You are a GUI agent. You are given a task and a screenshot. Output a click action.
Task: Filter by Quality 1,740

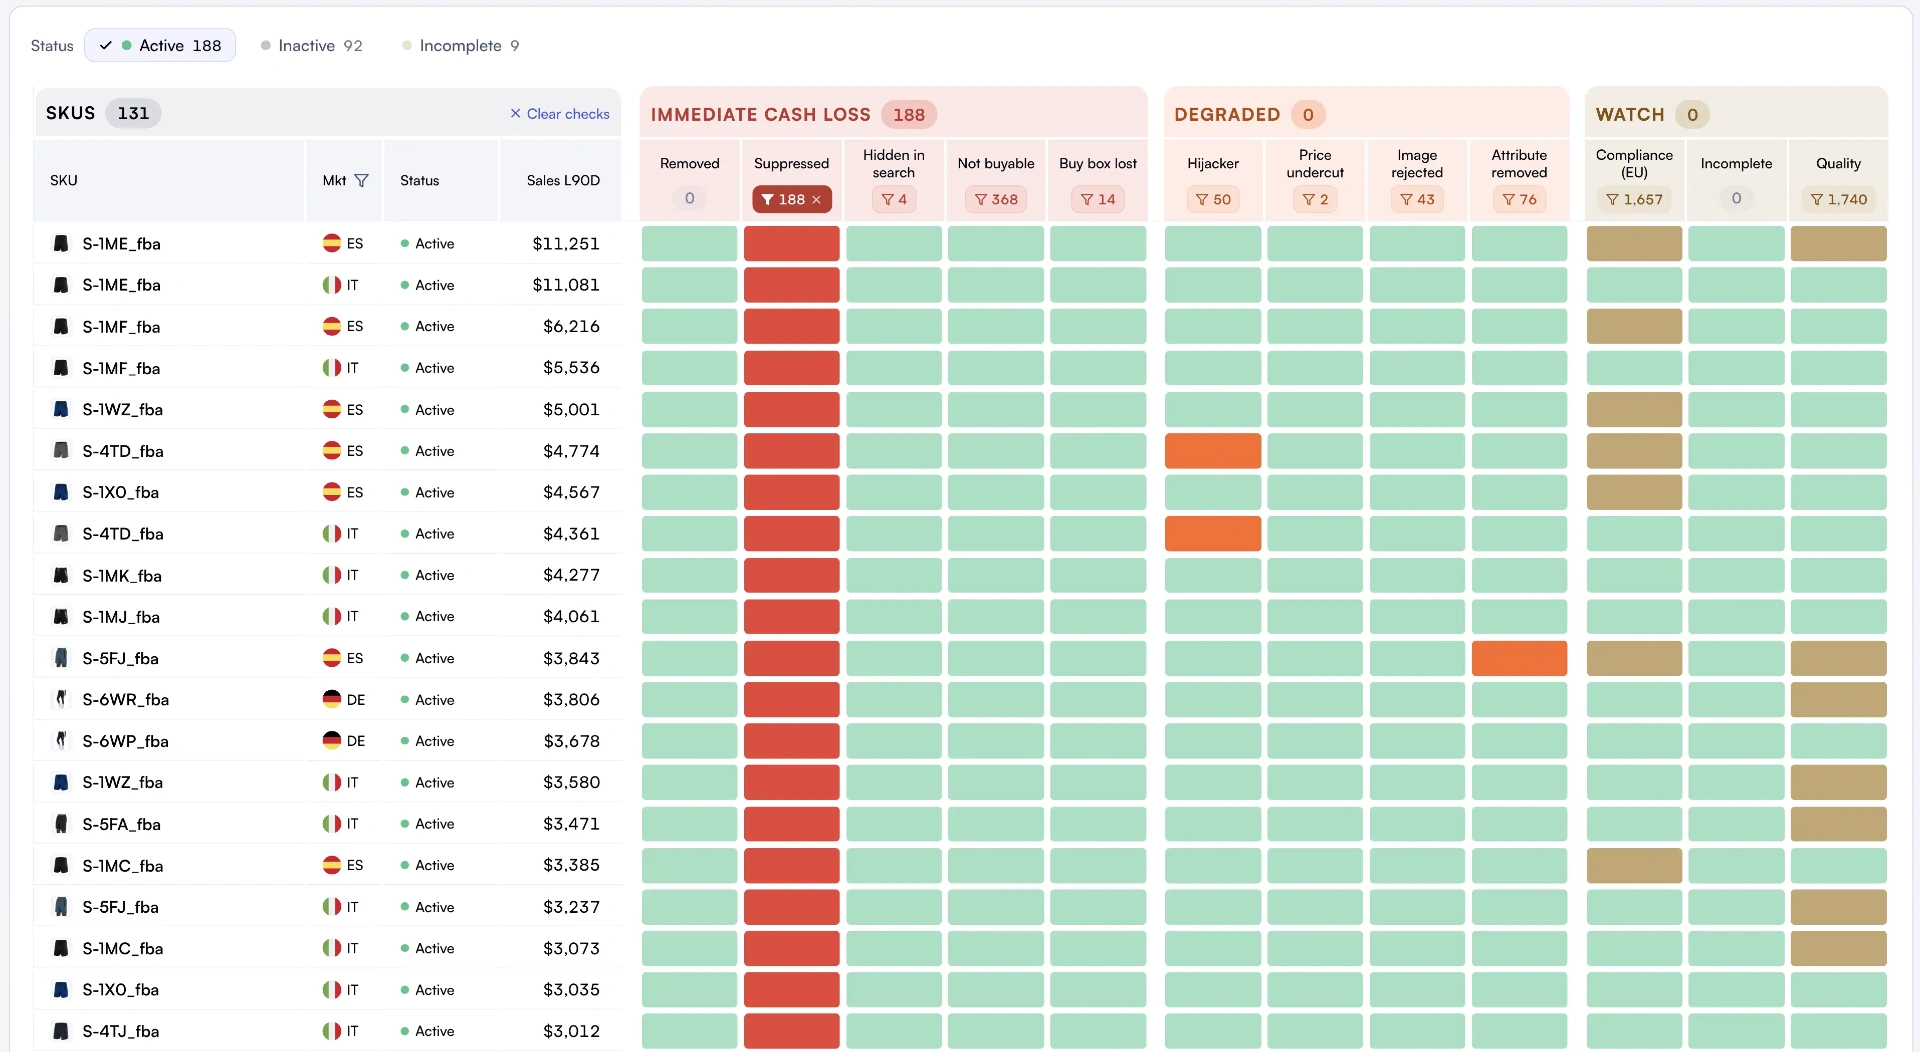point(1838,200)
